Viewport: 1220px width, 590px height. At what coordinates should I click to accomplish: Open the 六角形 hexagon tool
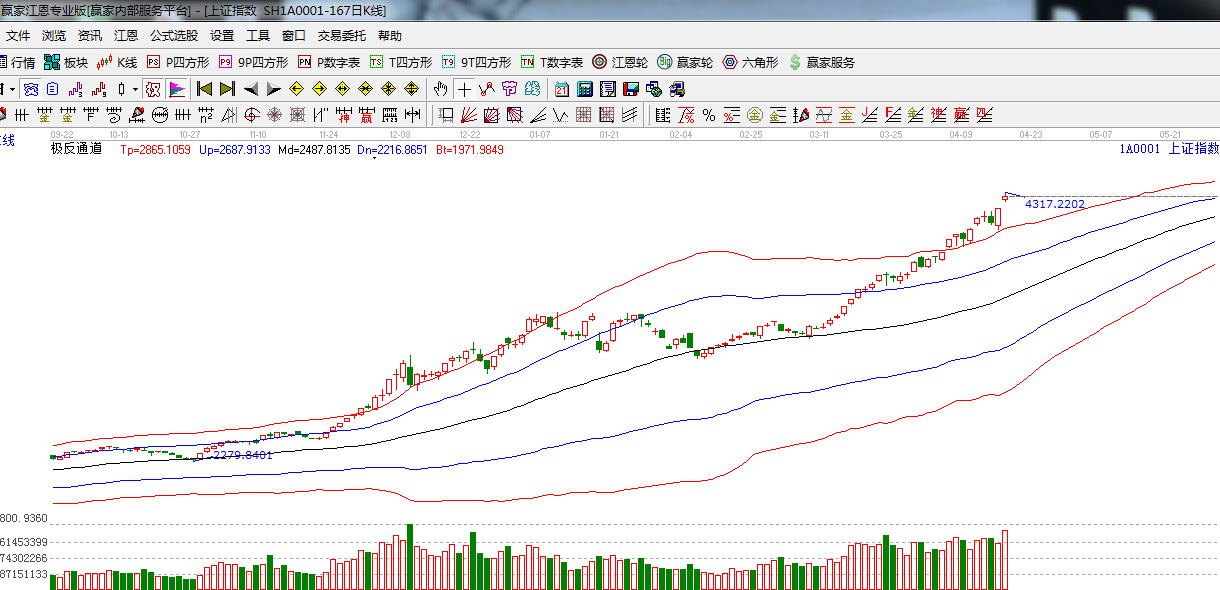pos(750,62)
